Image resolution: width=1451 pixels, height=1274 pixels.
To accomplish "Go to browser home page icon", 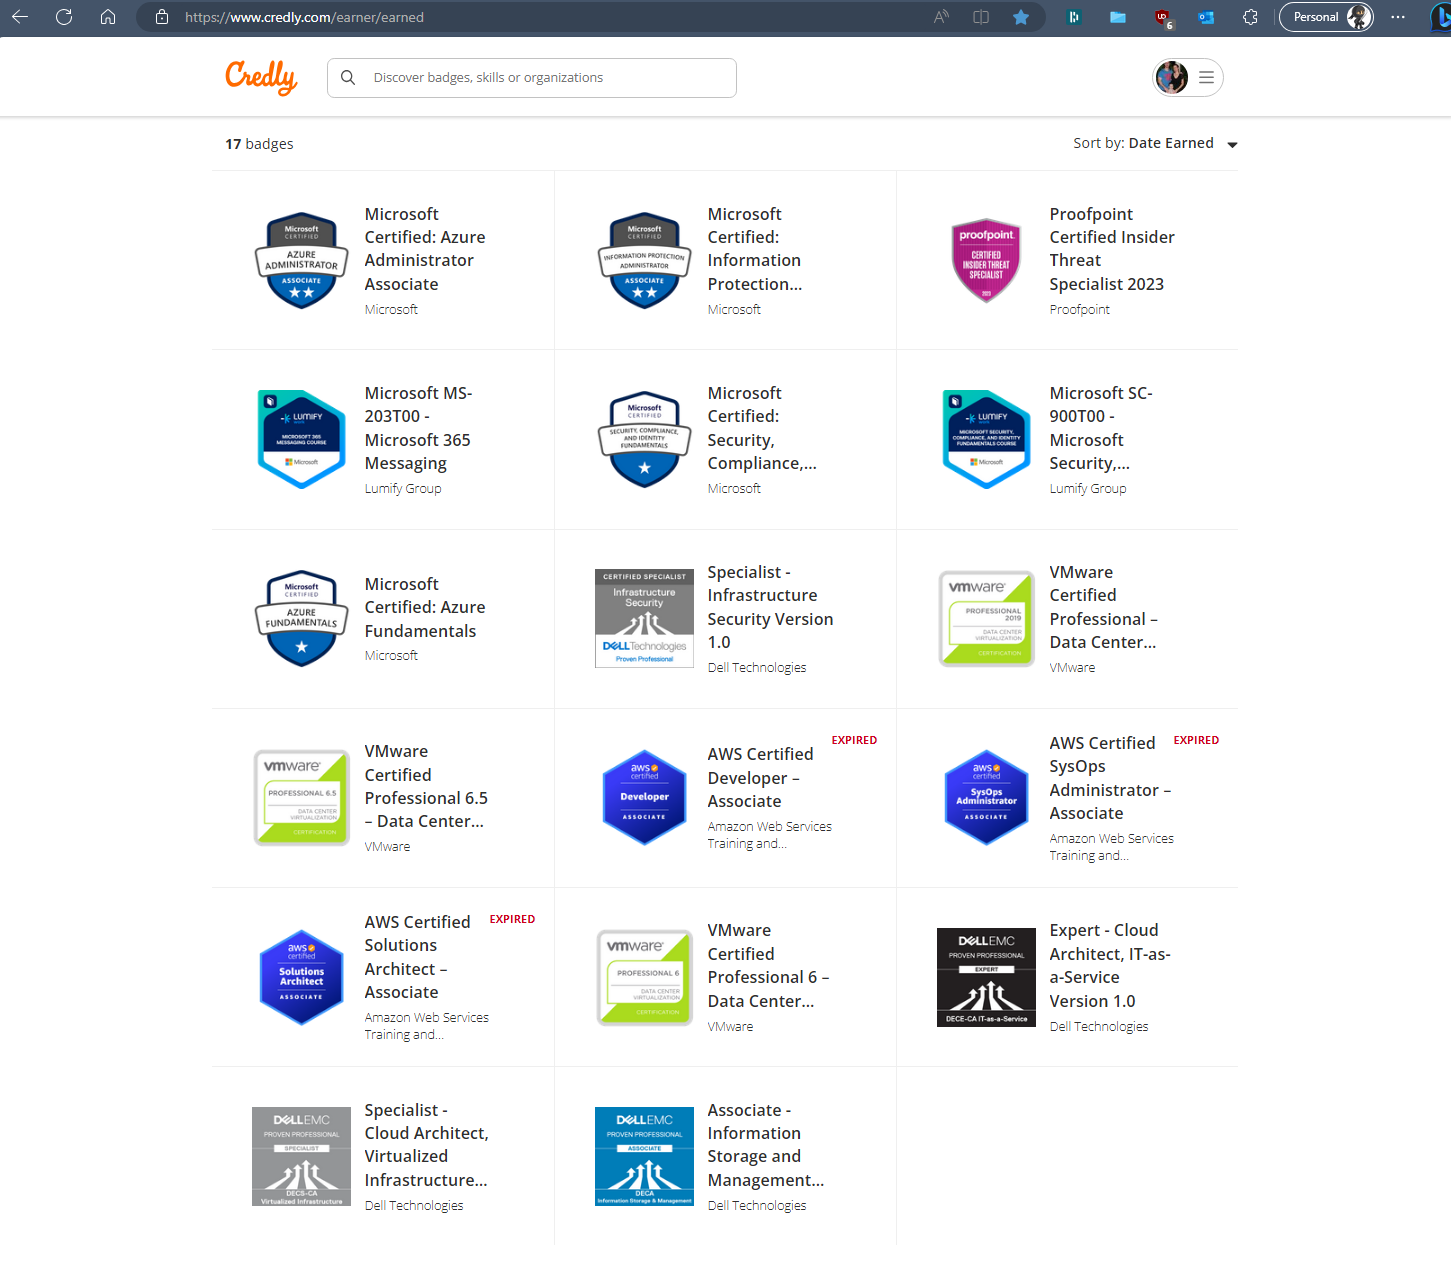I will [108, 17].
